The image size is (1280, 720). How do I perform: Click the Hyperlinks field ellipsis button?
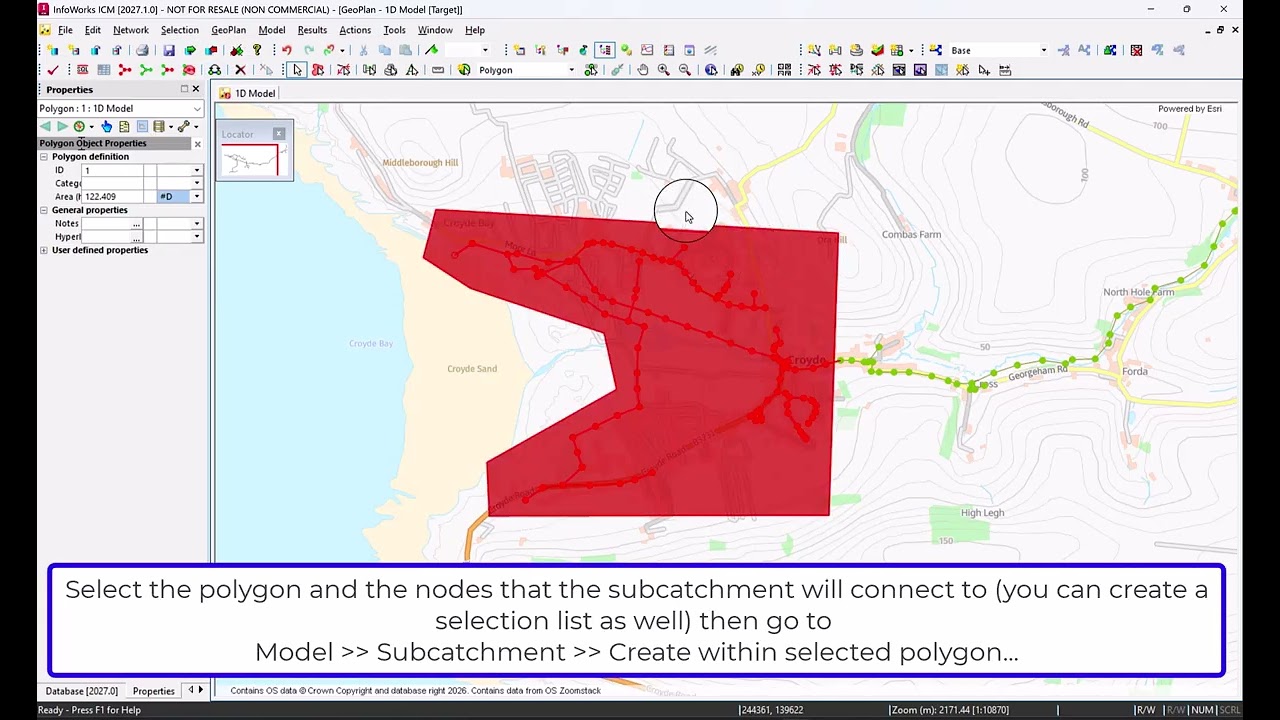coord(137,237)
